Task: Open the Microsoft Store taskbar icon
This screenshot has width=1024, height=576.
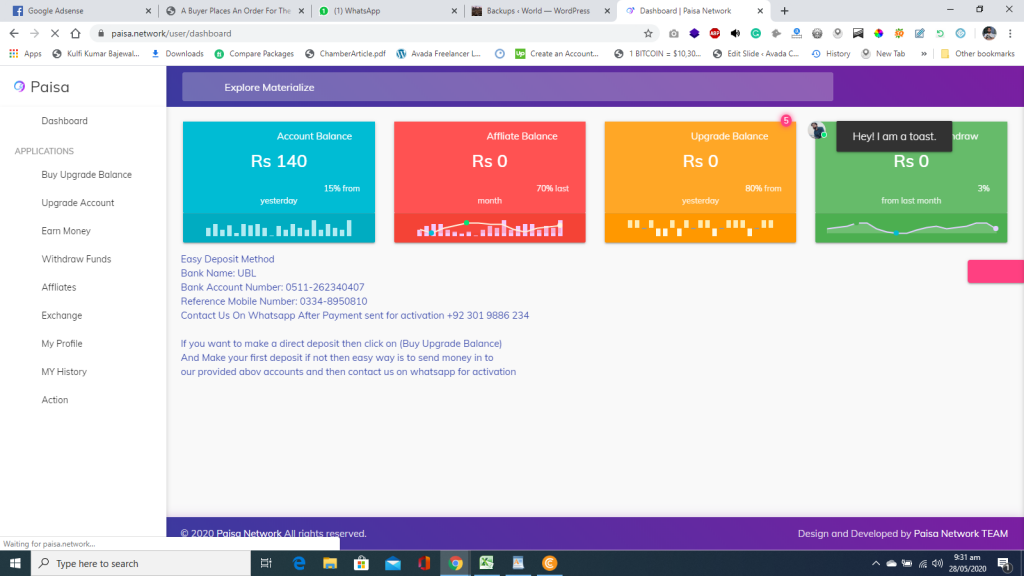Action: point(361,563)
